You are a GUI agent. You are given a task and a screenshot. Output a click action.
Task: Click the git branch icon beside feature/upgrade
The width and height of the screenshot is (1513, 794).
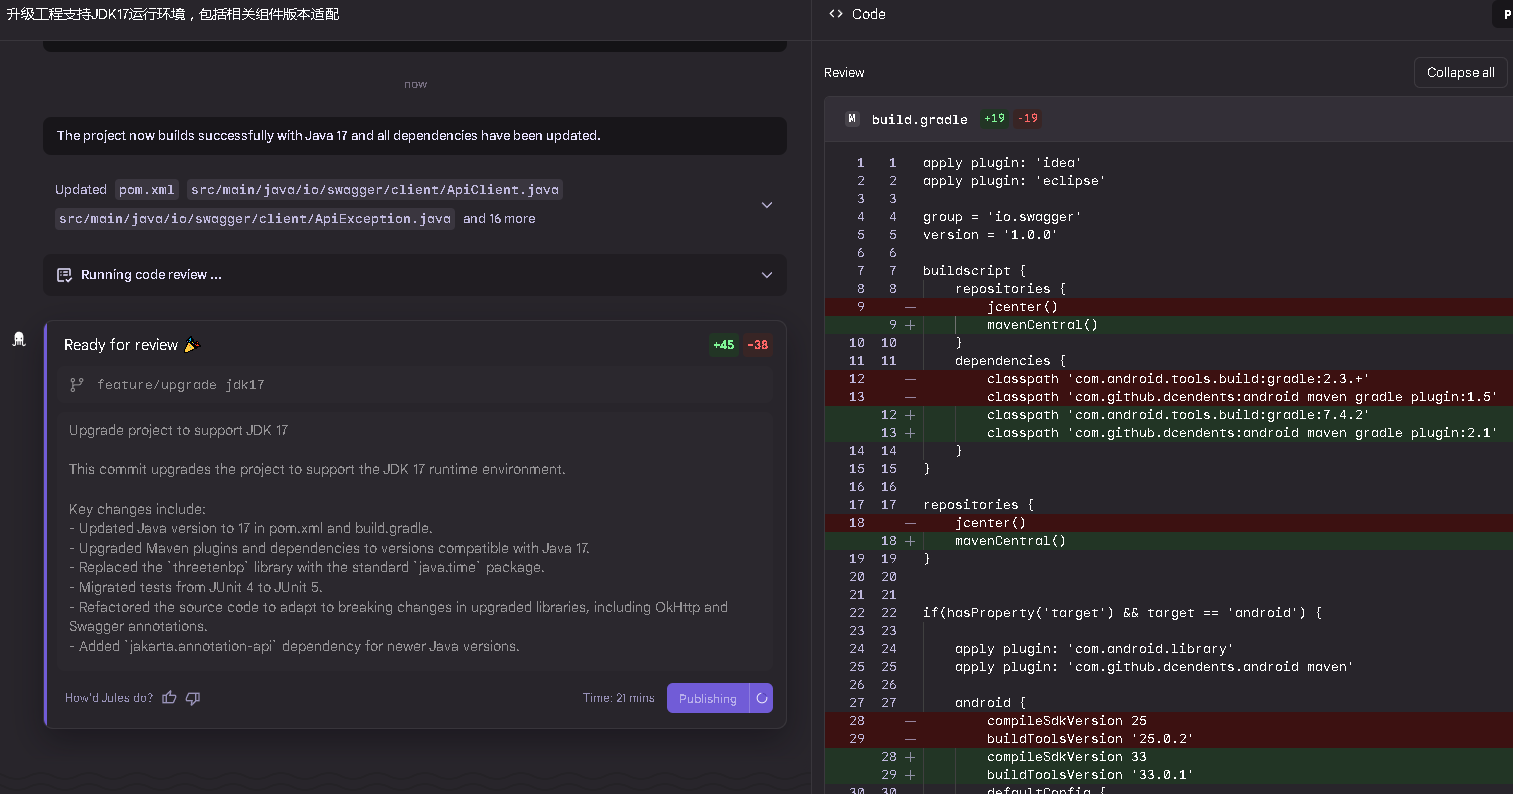pos(77,385)
